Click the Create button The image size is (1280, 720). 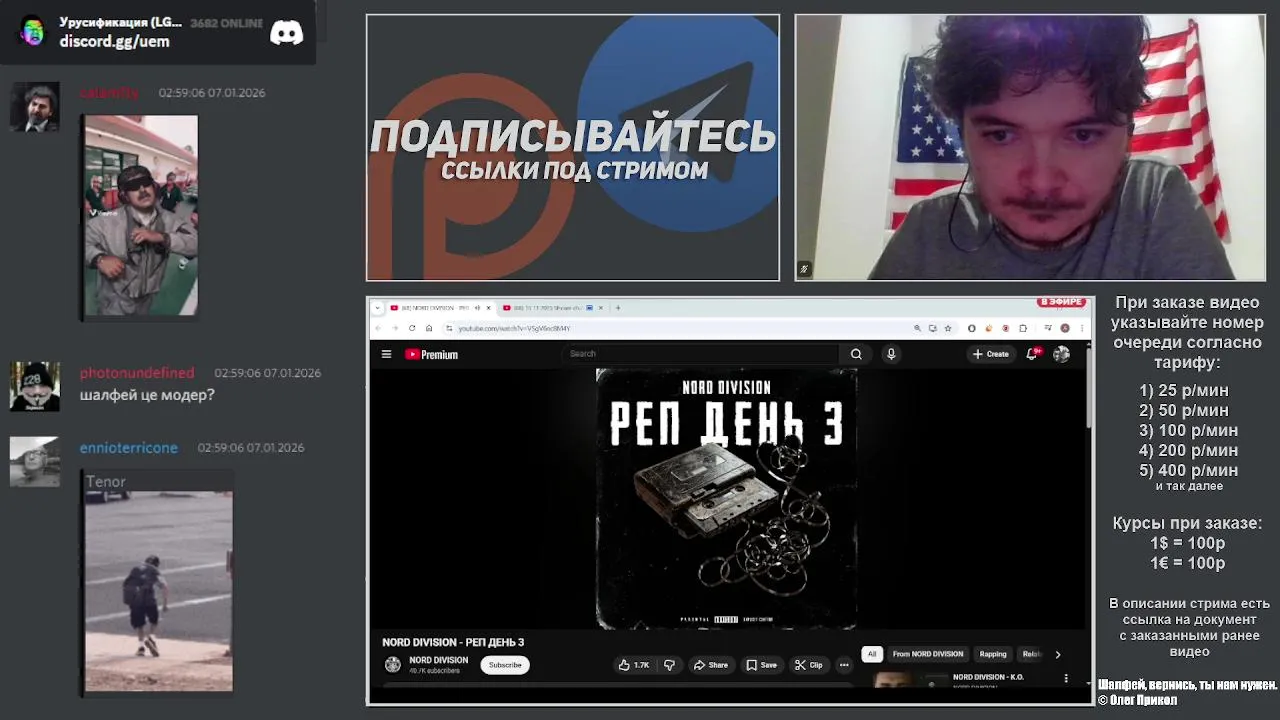(991, 354)
